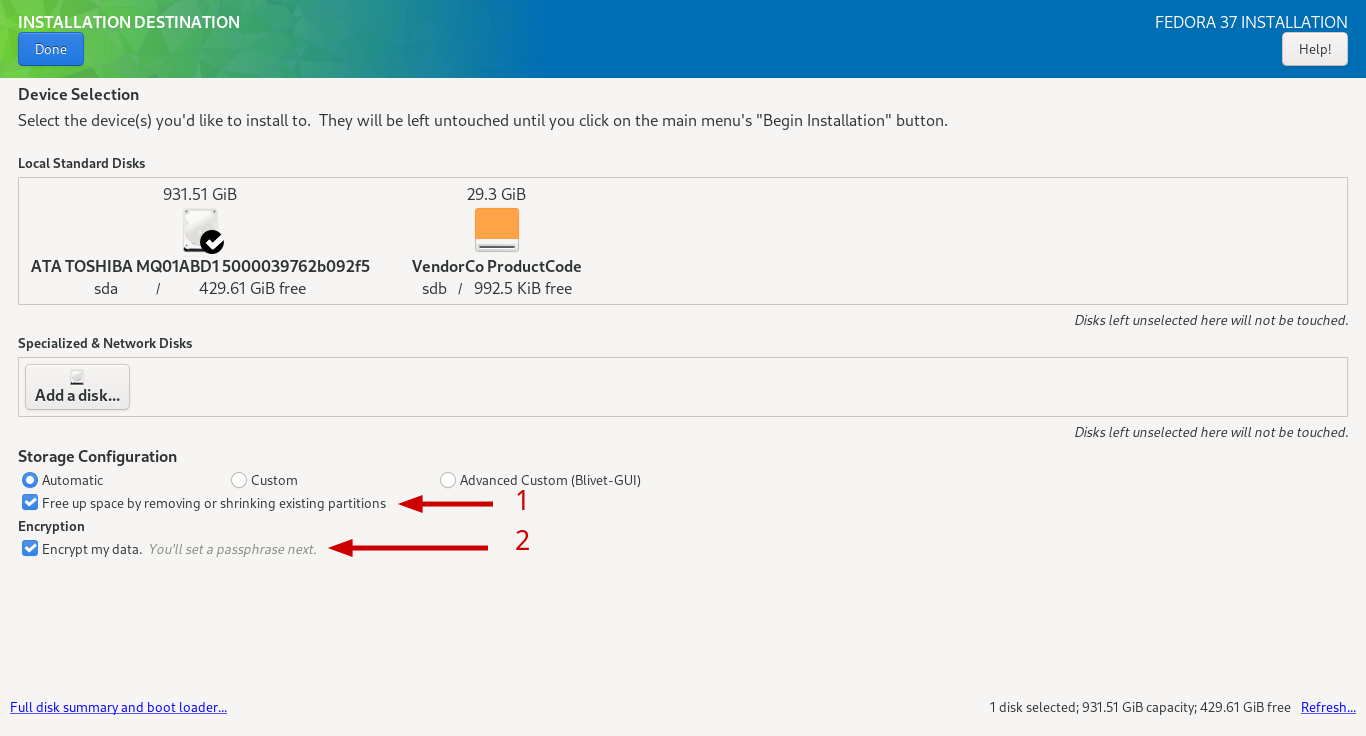Click the 29.3 GiB size label
1366x736 pixels.
point(496,194)
